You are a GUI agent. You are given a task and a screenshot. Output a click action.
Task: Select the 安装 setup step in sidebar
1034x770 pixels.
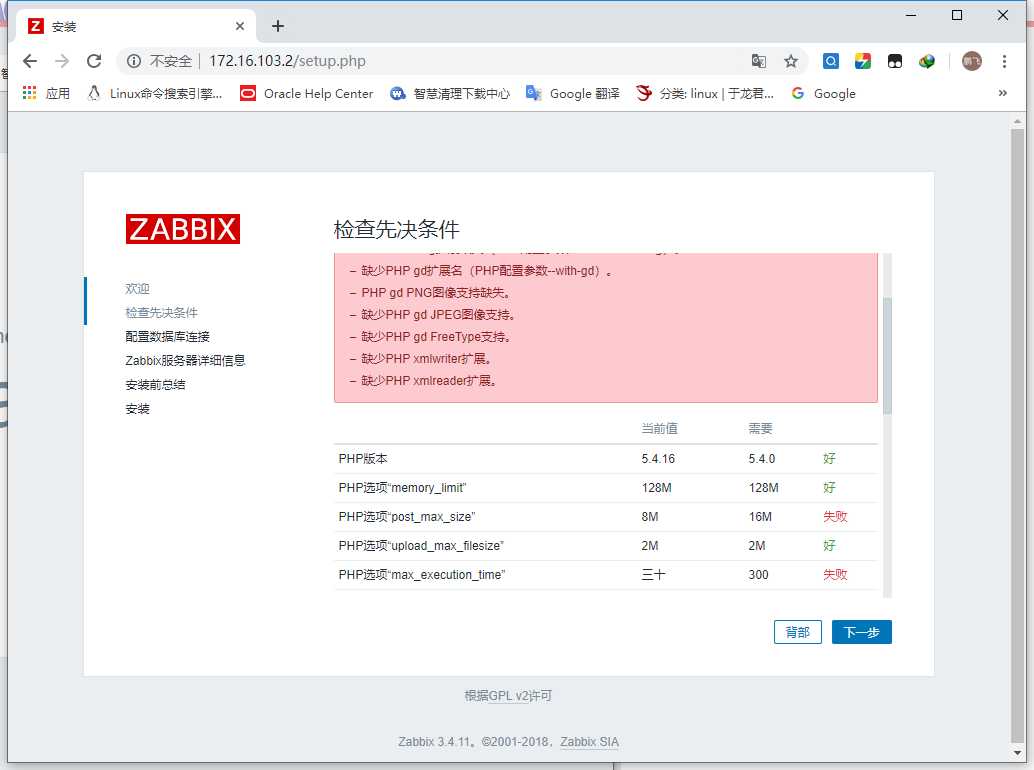click(x=137, y=409)
